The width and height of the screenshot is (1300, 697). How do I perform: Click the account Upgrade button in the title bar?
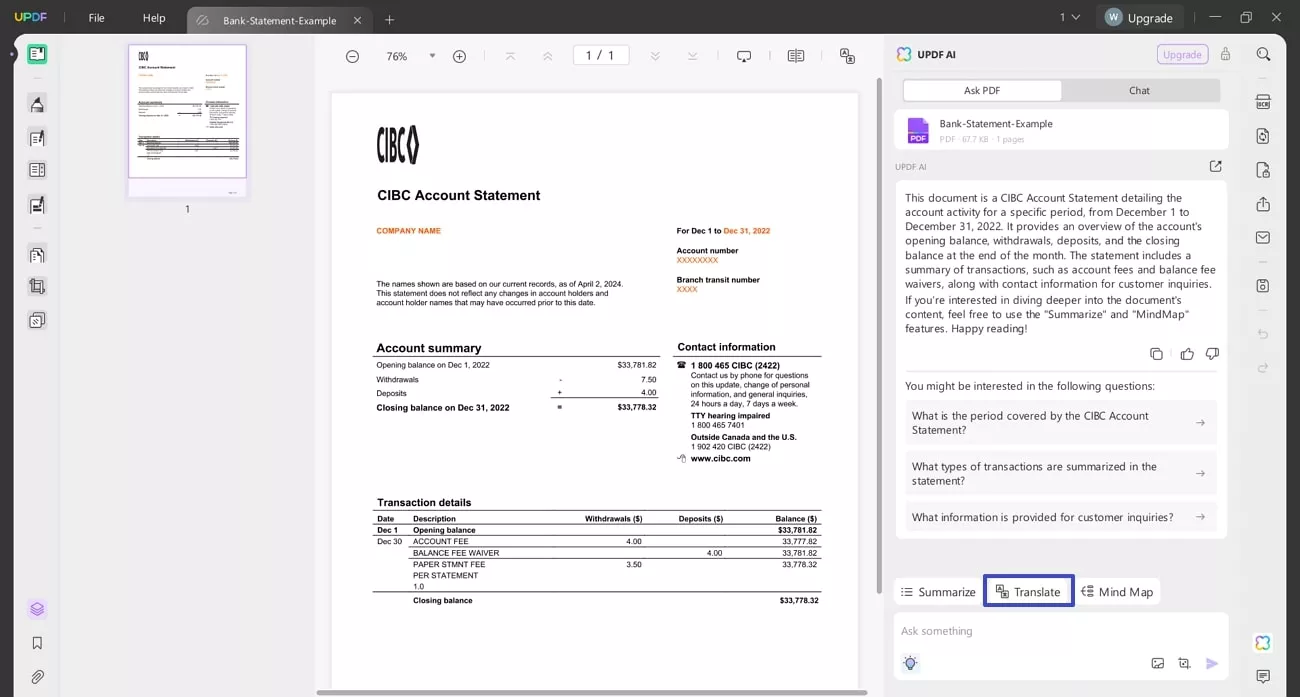1139,17
